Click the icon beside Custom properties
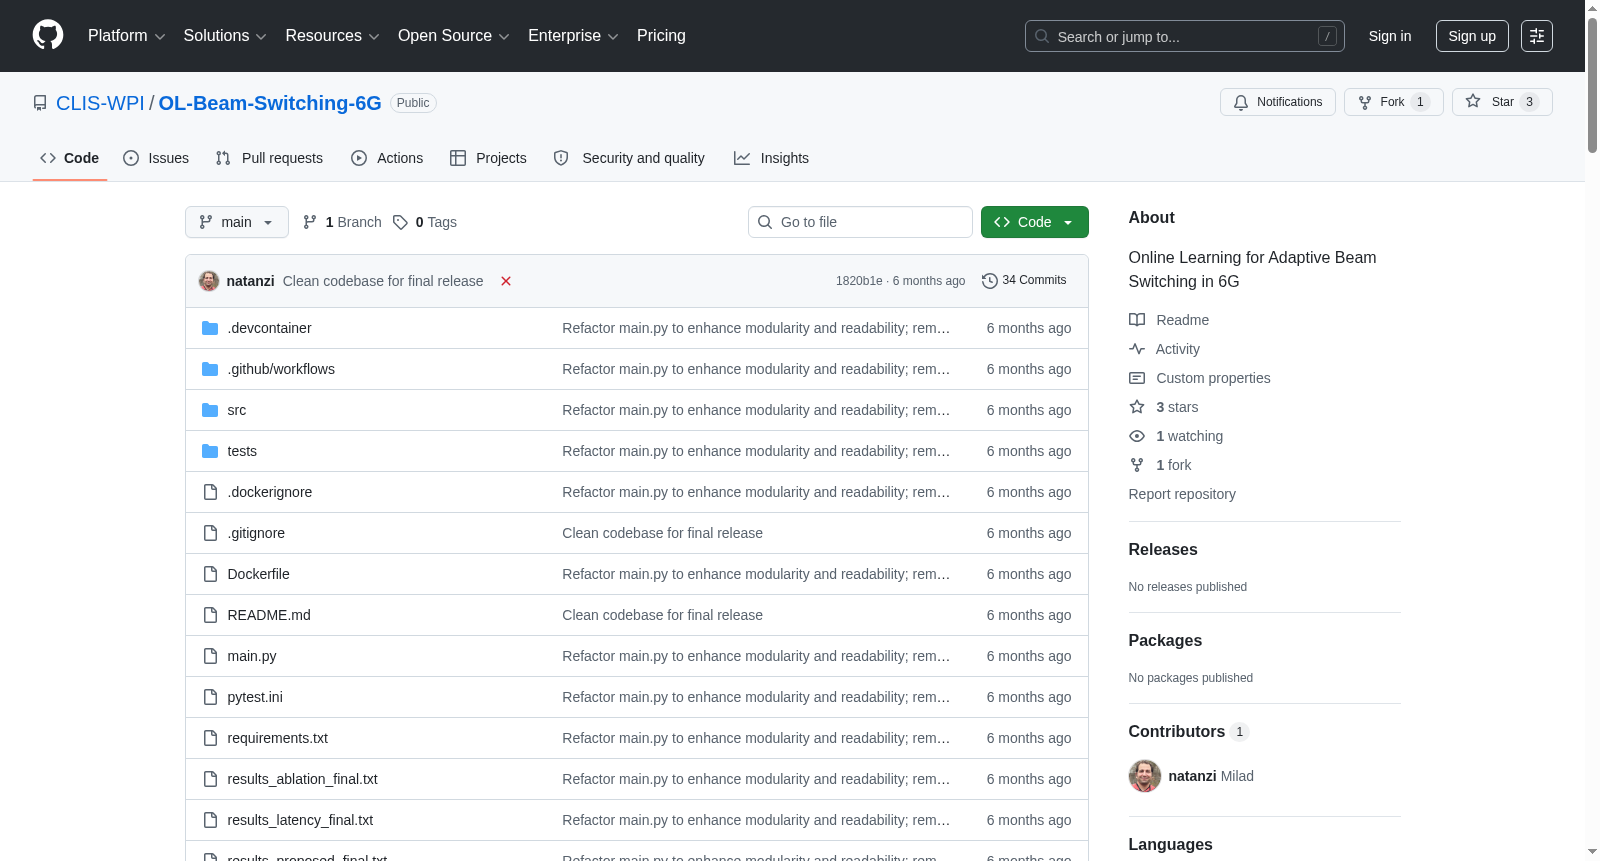 [1137, 378]
